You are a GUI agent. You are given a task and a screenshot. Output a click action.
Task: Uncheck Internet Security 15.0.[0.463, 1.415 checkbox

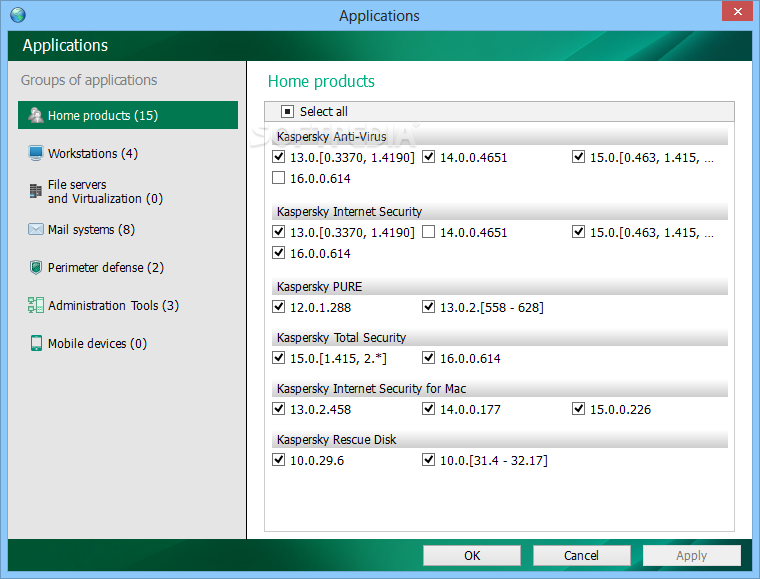pyautogui.click(x=578, y=232)
